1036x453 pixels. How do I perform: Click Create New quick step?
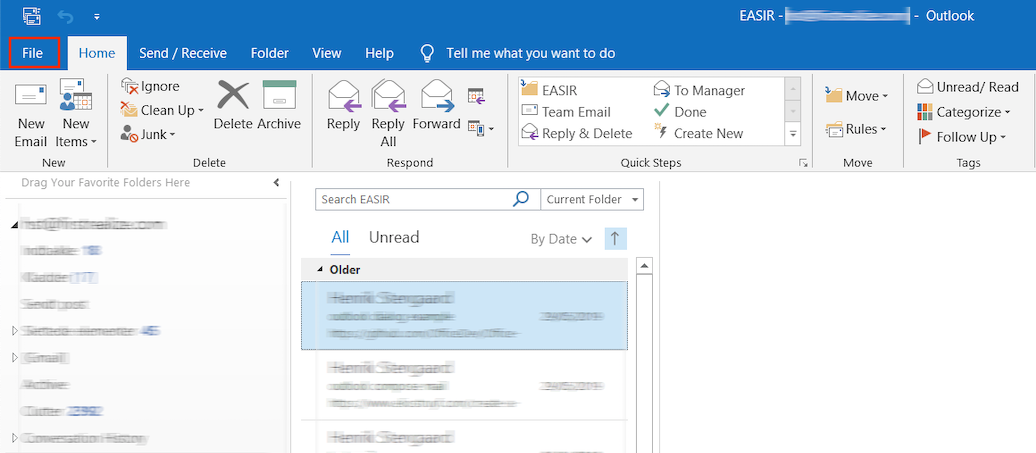click(698, 133)
